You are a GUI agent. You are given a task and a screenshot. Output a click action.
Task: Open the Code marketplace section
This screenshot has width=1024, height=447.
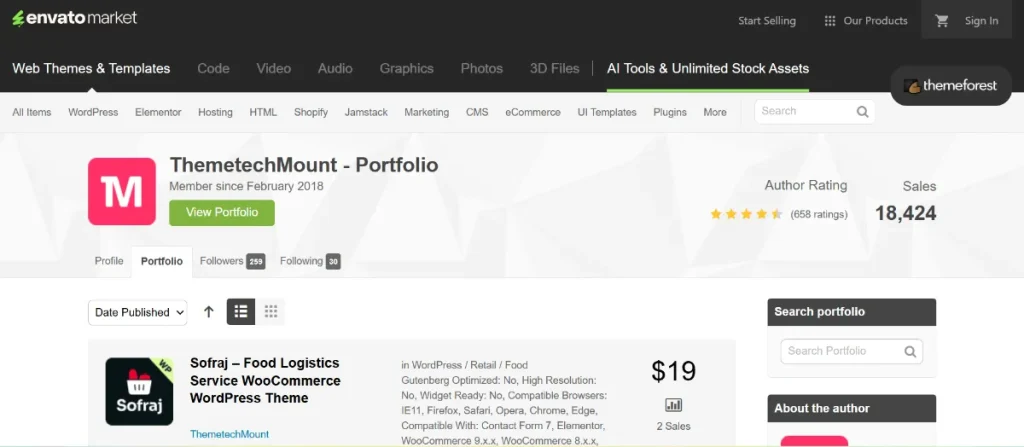[x=214, y=69]
